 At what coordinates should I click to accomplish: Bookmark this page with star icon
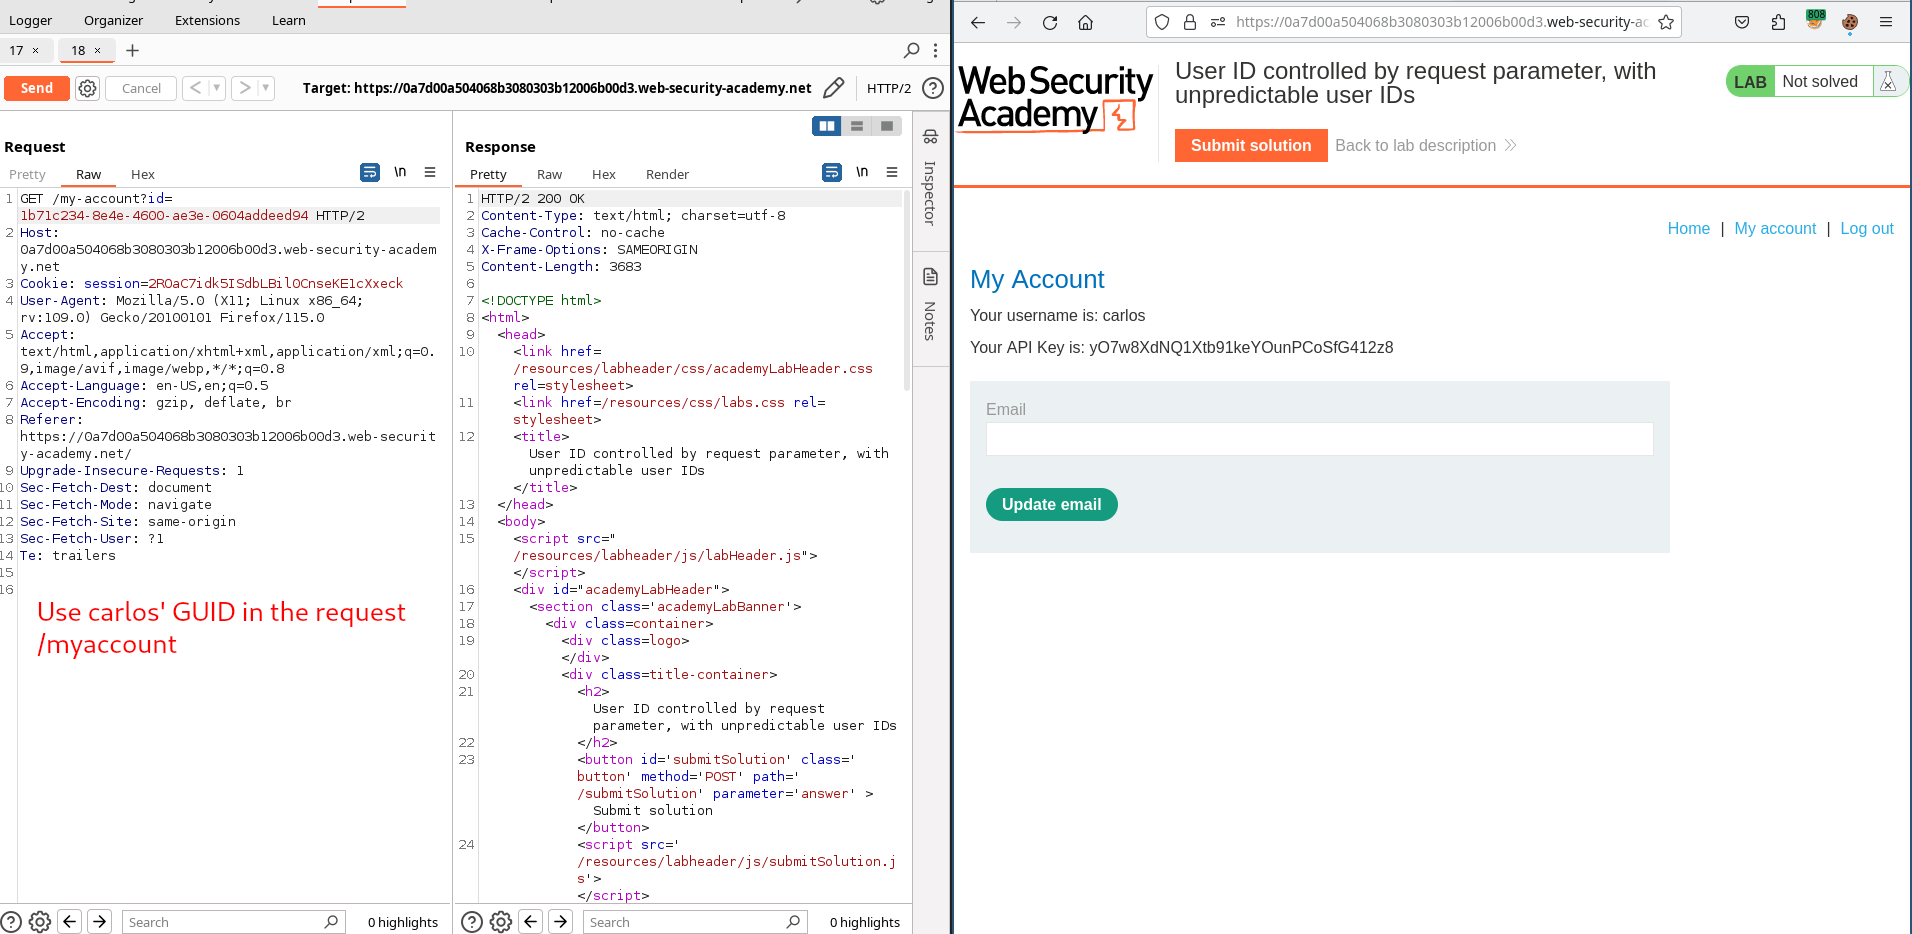tap(1666, 22)
